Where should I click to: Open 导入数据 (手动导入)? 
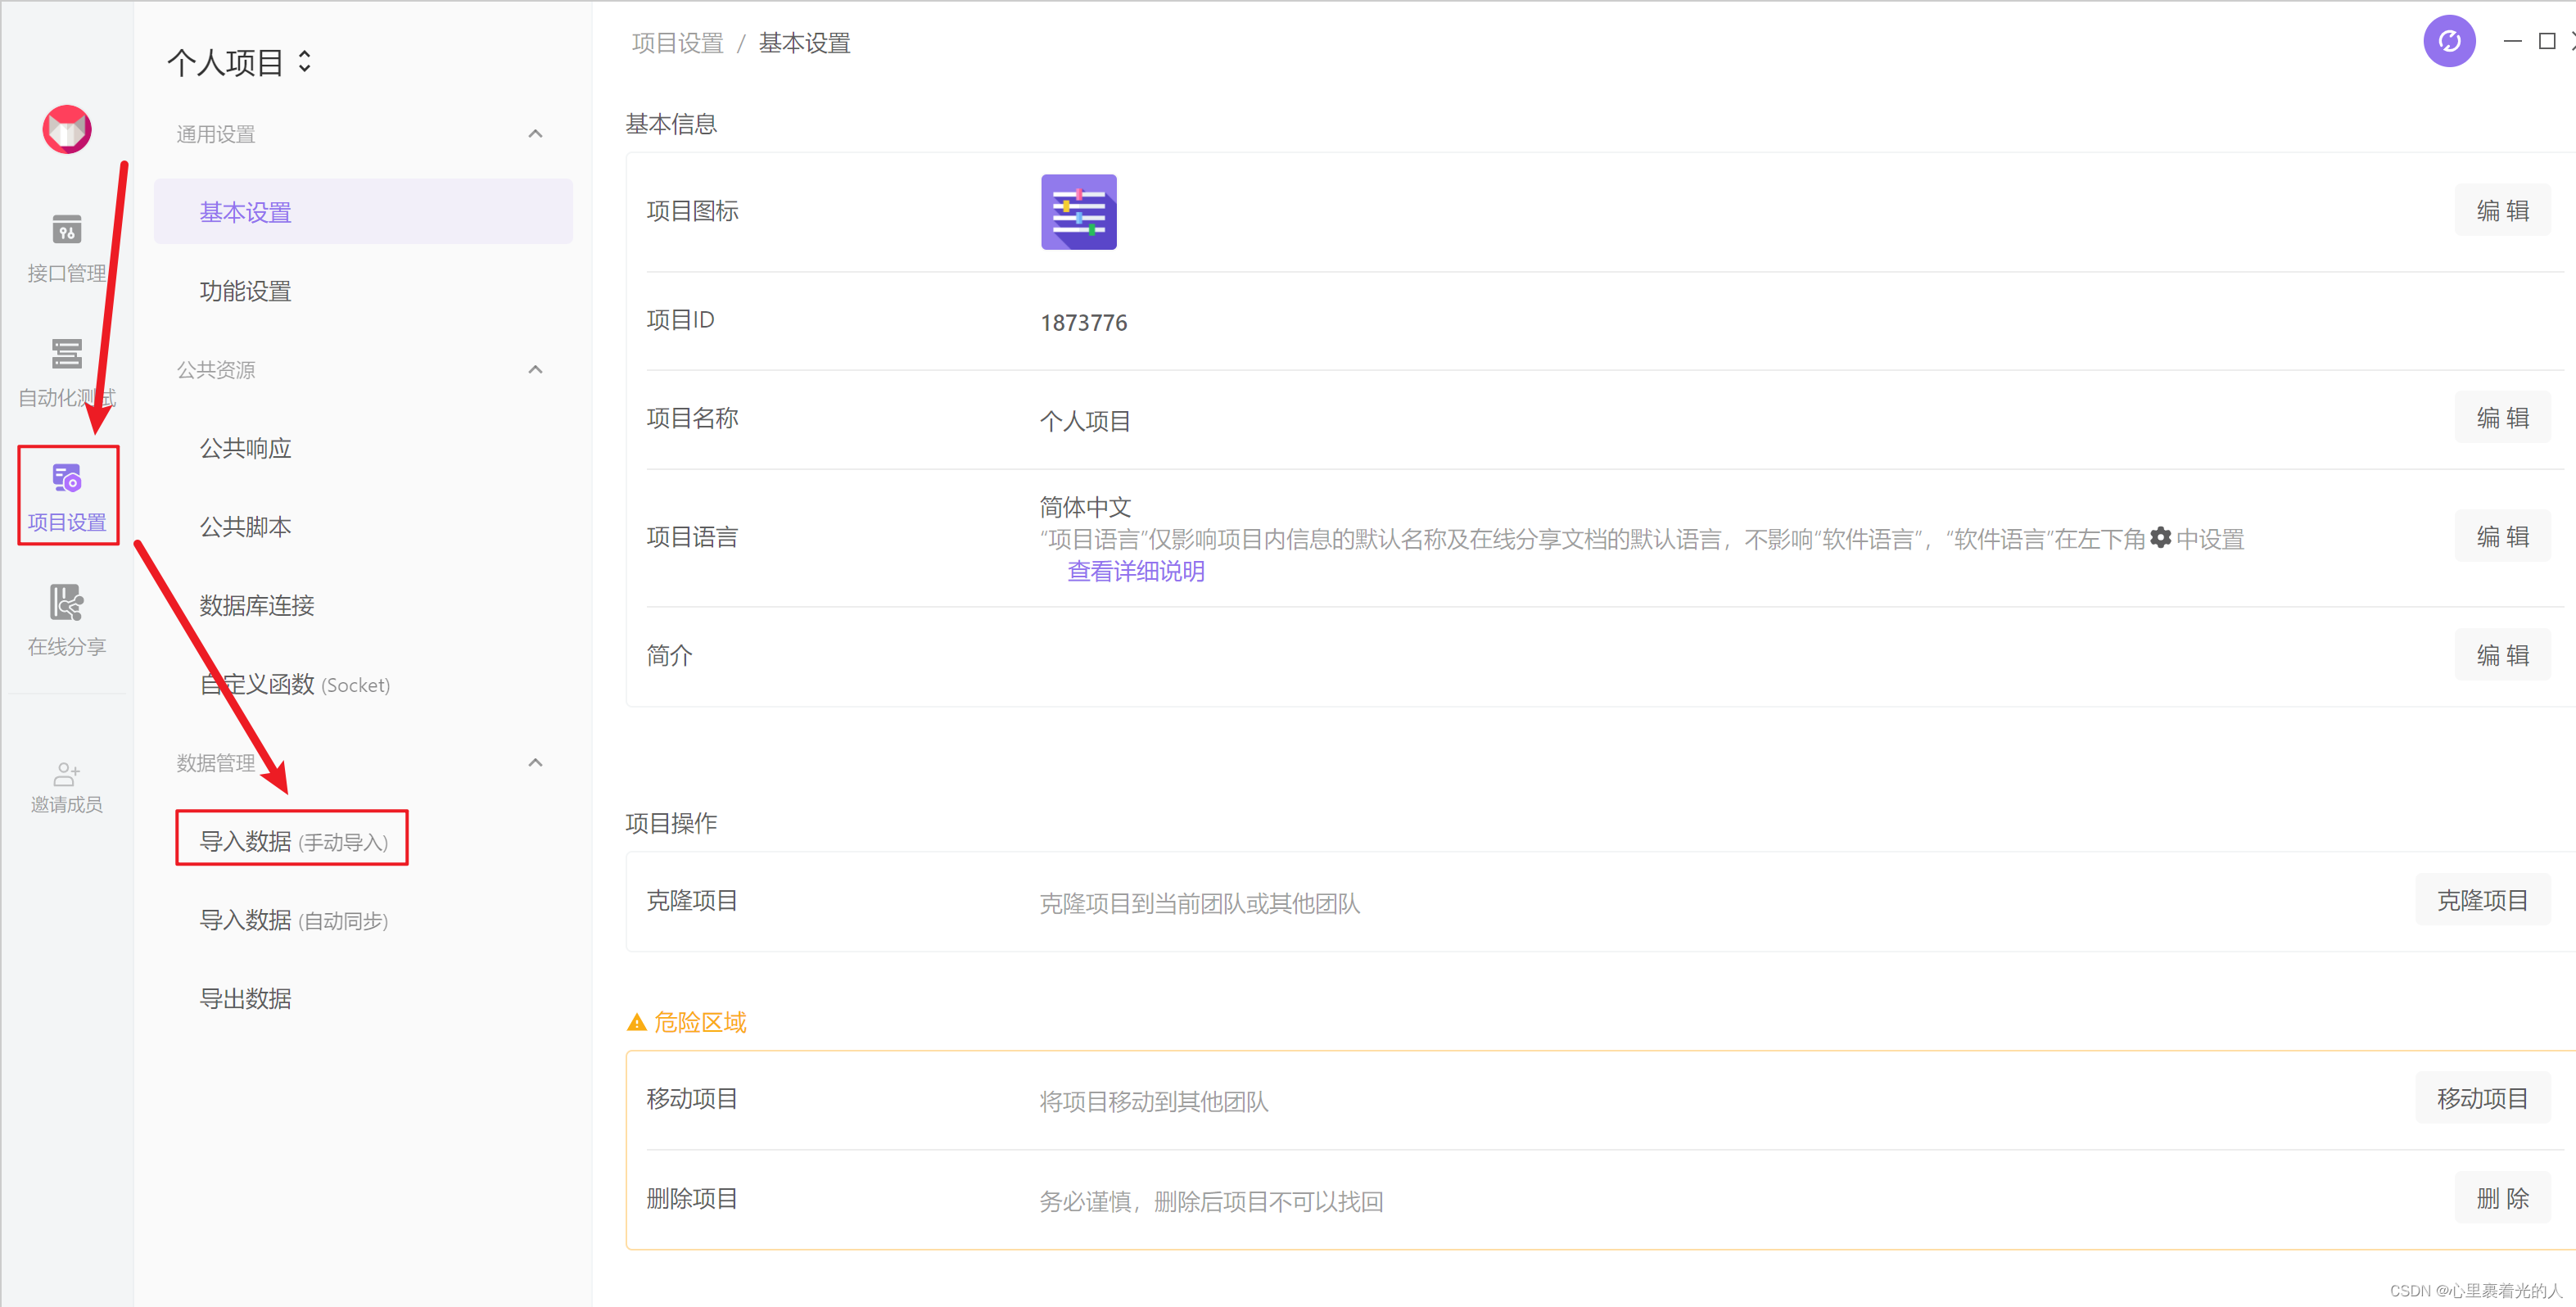click(x=293, y=841)
